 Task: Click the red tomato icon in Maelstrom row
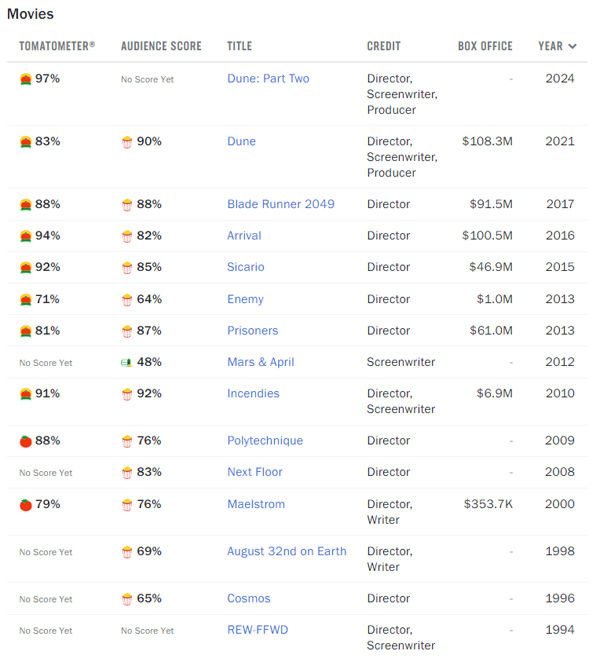point(26,505)
